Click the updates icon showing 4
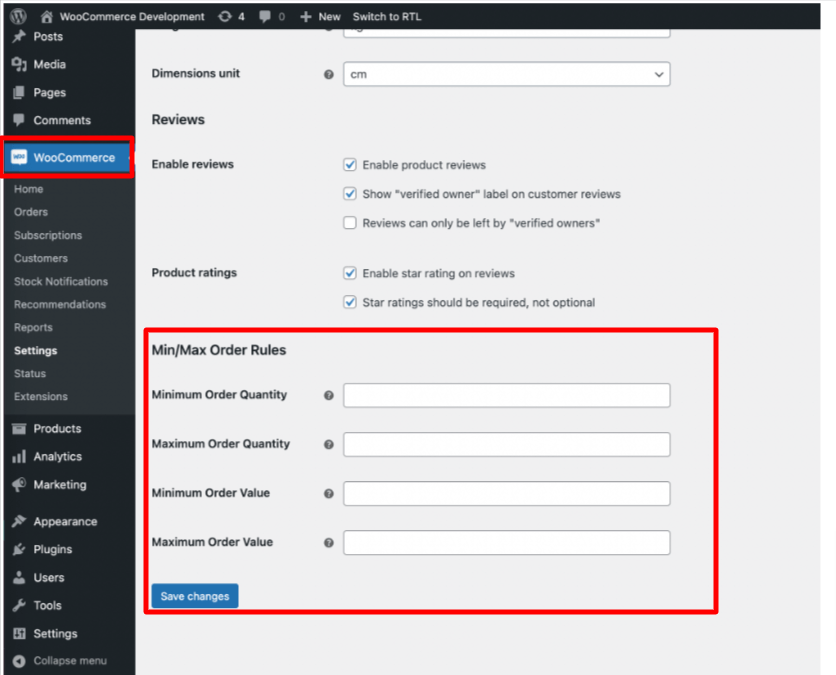This screenshot has height=675, width=836. click(x=225, y=17)
